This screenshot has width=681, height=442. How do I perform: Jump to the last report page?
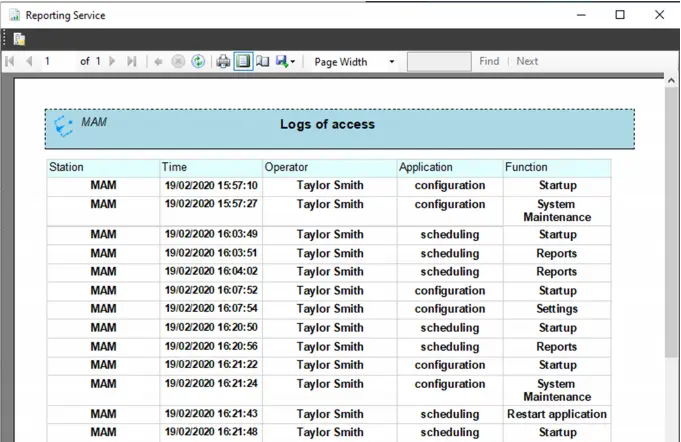point(131,62)
